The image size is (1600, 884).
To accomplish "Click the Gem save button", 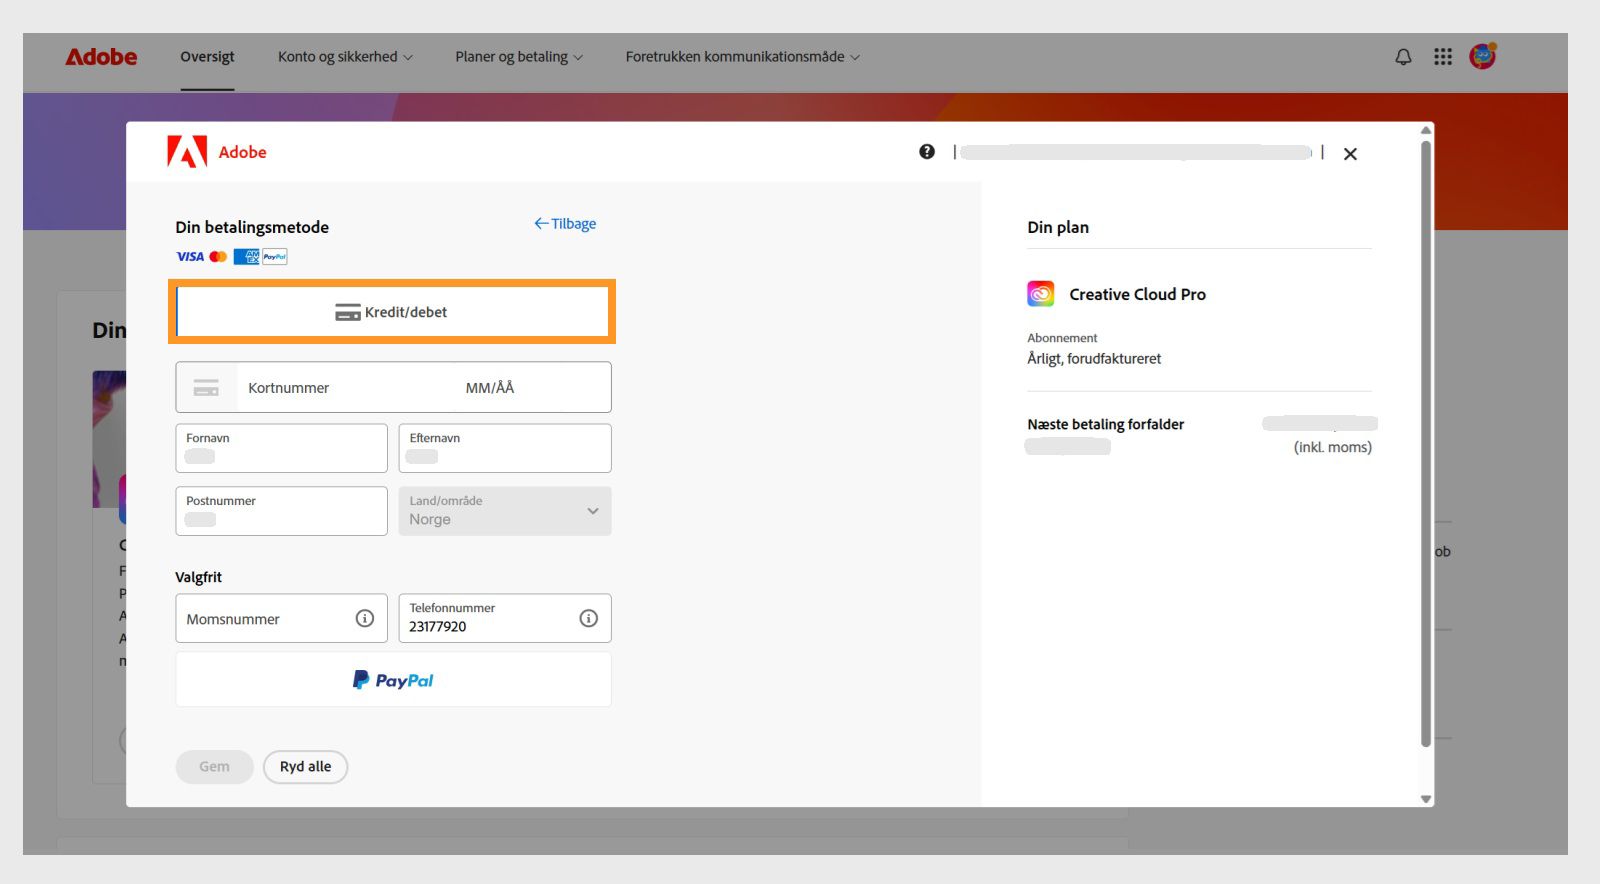I will click(214, 767).
